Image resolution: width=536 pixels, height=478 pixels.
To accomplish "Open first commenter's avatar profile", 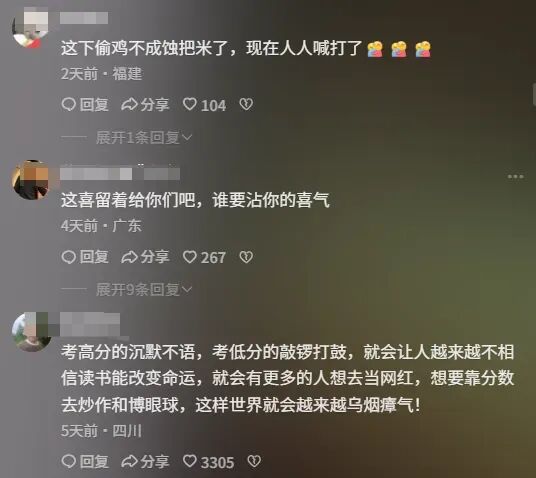I will [30, 27].
